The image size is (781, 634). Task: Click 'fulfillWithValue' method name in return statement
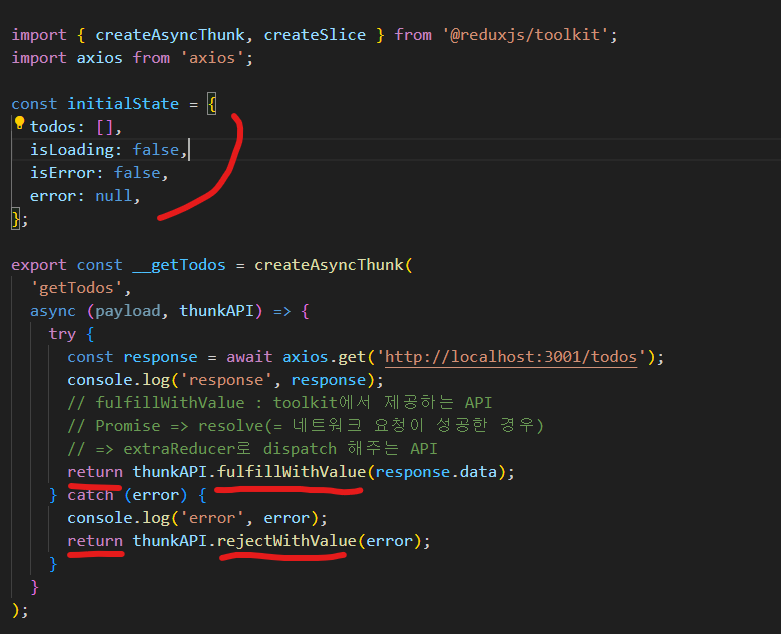[291, 472]
